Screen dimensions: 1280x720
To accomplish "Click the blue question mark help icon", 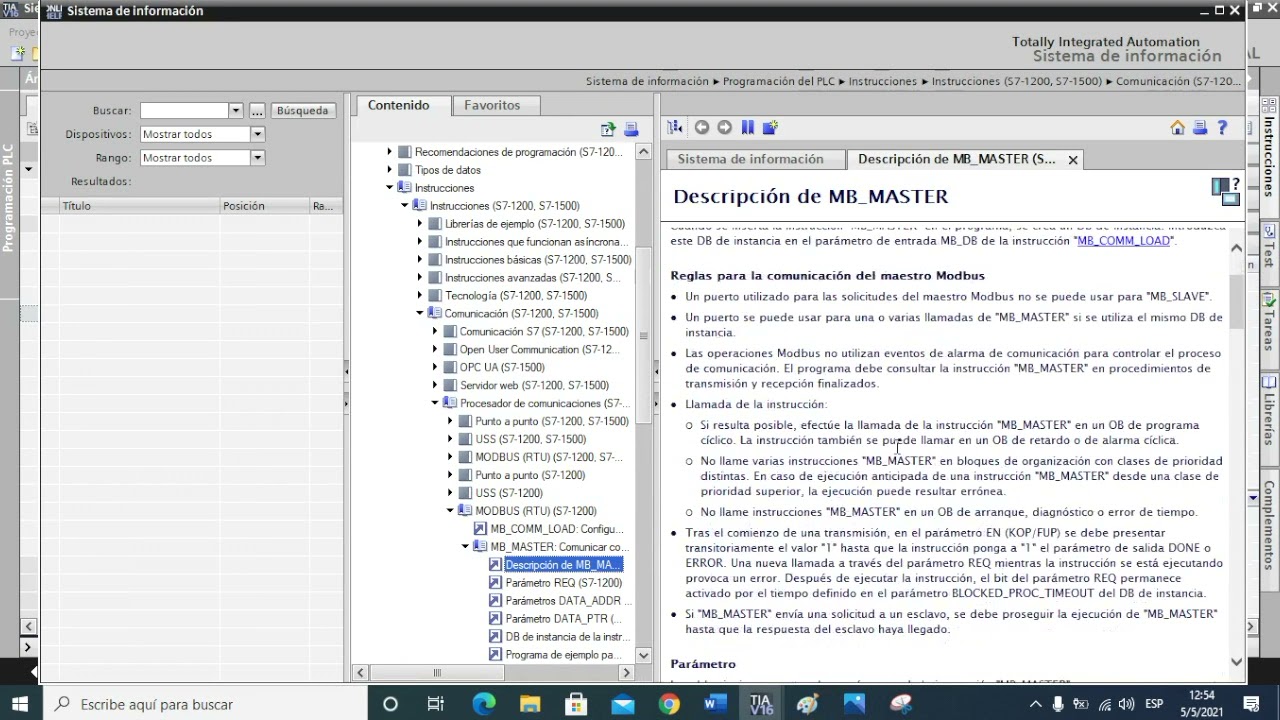I will pyautogui.click(x=1221, y=127).
